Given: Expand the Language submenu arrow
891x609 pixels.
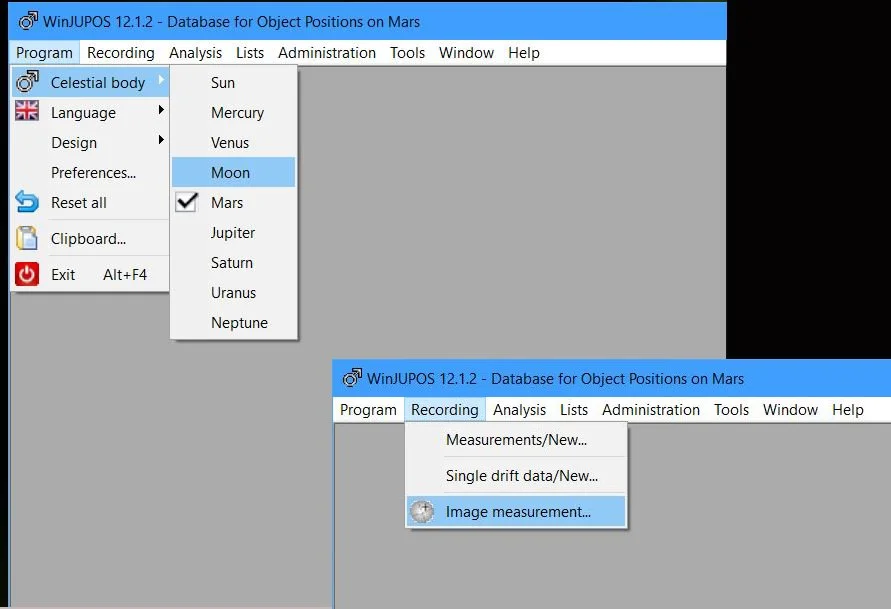Looking at the screenshot, I should 161,110.
